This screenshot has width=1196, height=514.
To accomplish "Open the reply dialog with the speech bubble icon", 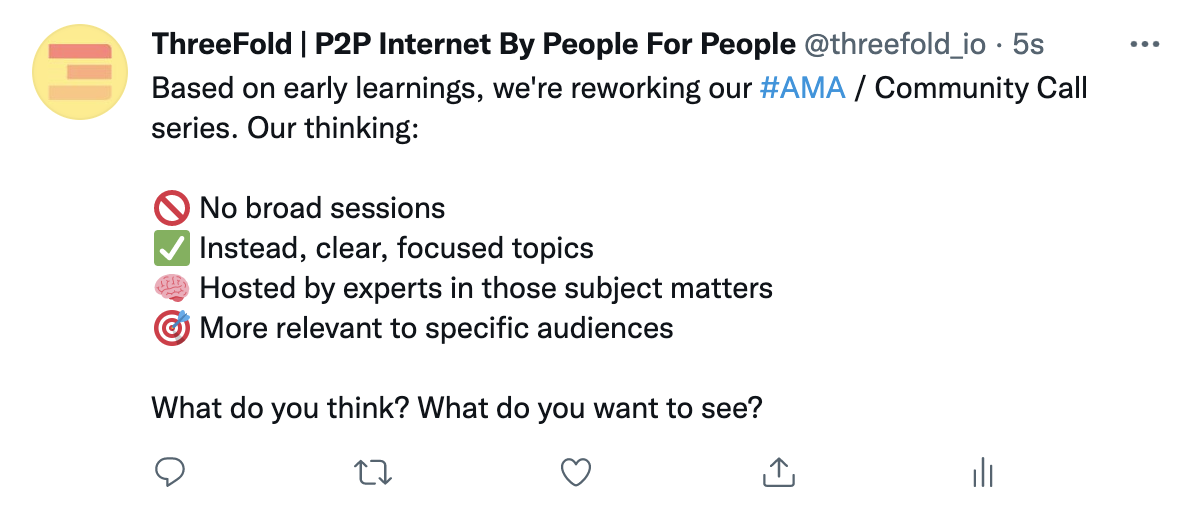I will click(x=170, y=472).
